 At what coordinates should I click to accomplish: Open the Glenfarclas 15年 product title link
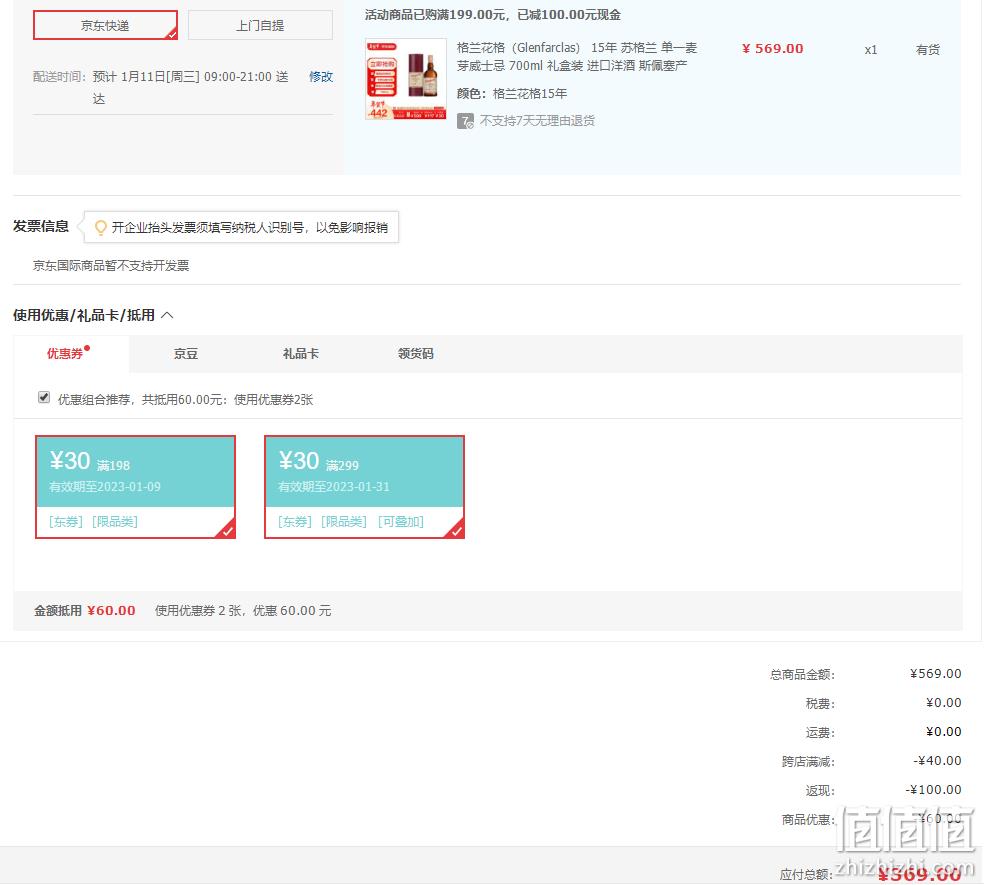coord(577,56)
